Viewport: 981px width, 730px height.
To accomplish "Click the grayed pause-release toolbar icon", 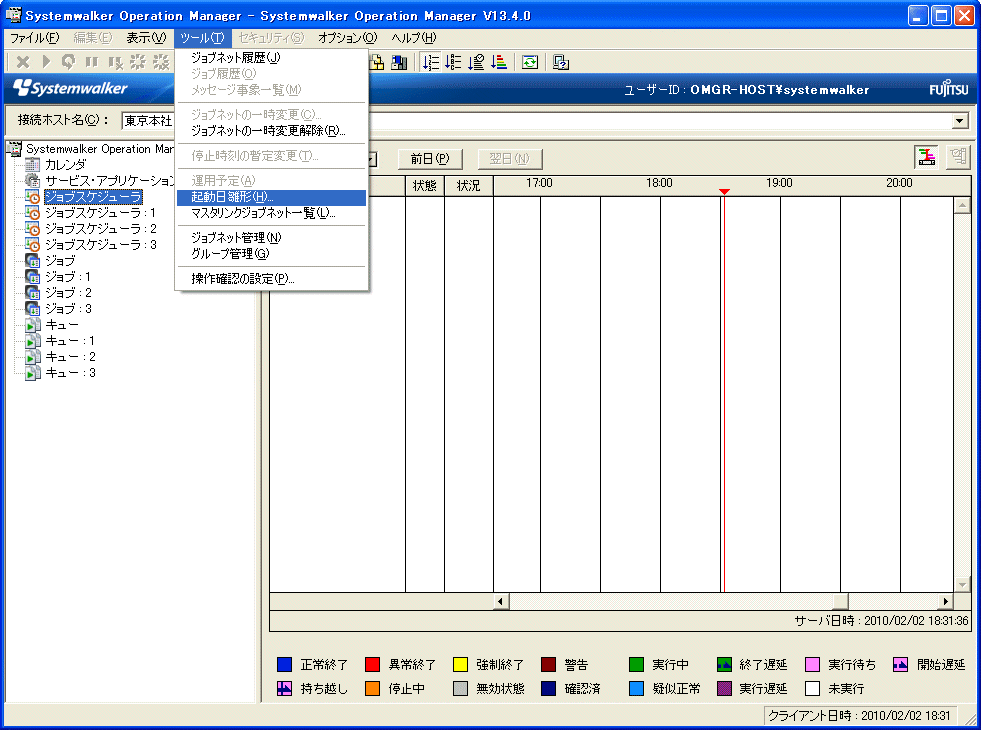I will pyautogui.click(x=115, y=62).
